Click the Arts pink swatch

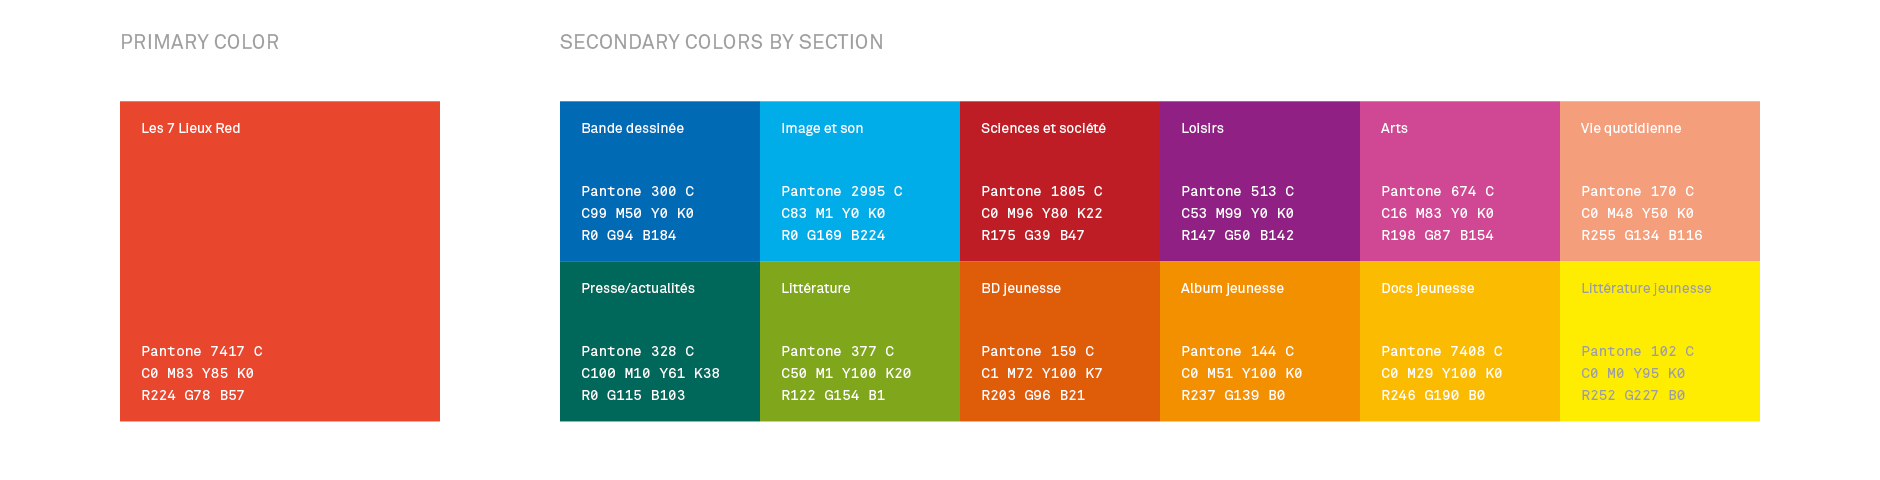(x=1460, y=160)
